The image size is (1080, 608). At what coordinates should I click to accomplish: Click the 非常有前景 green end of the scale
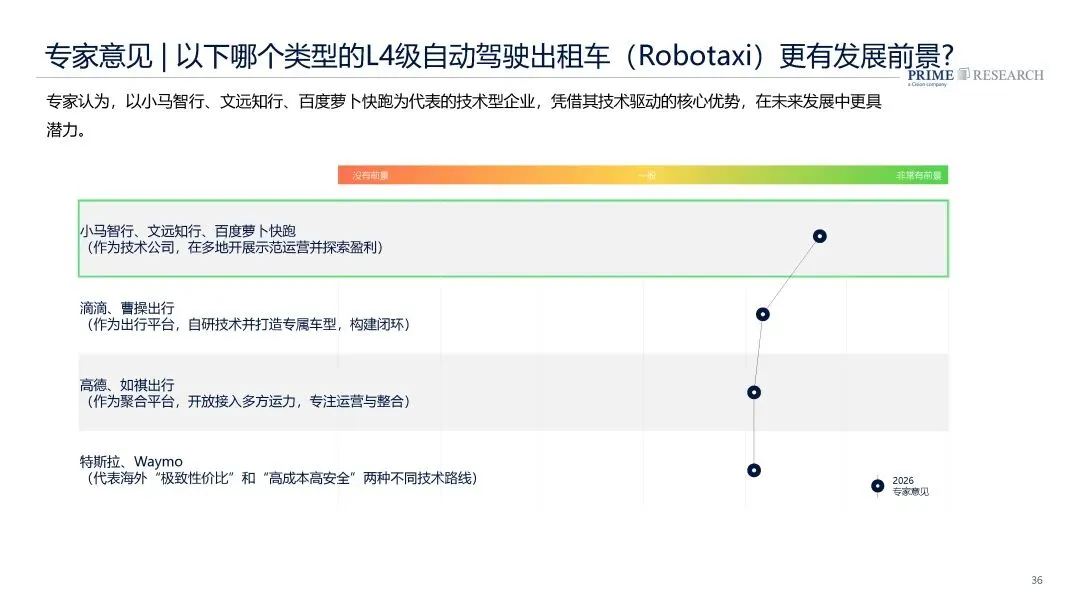coord(918,176)
